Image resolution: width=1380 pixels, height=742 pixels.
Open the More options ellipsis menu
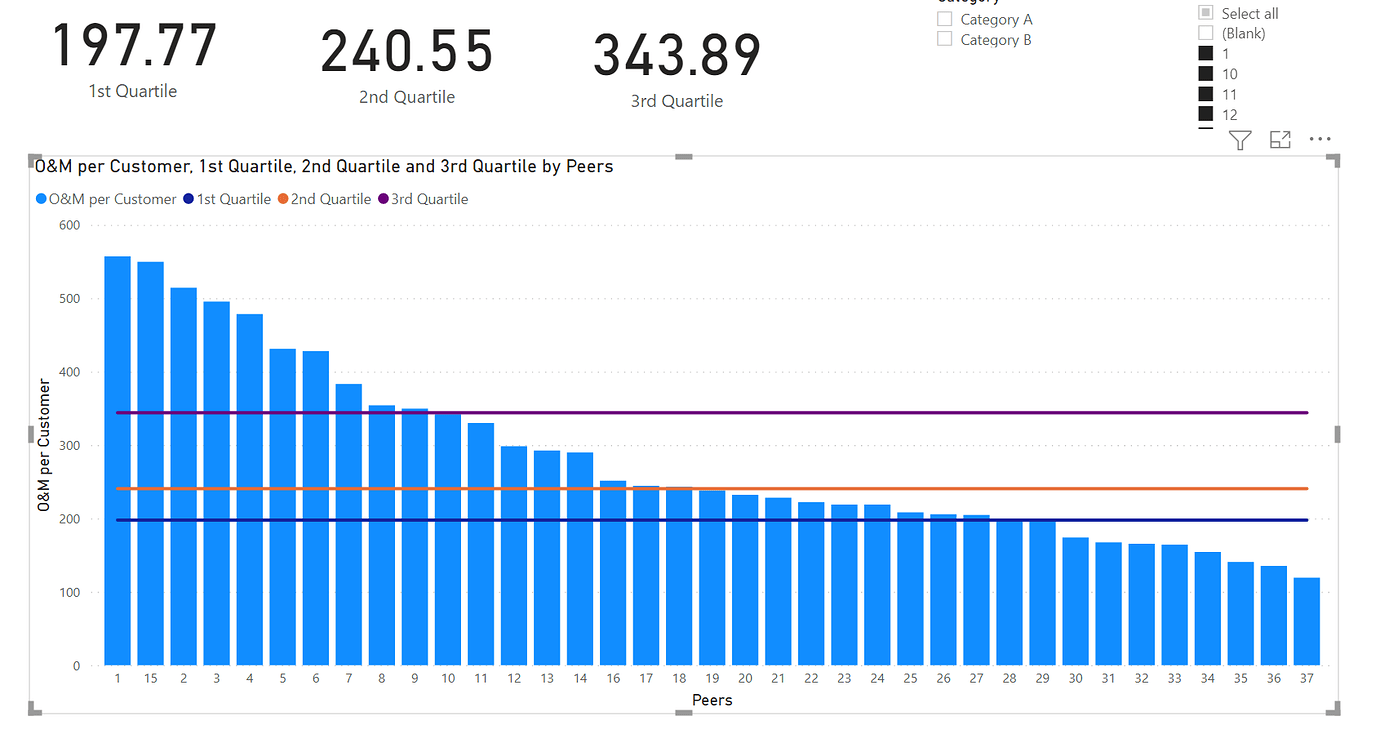(1320, 139)
